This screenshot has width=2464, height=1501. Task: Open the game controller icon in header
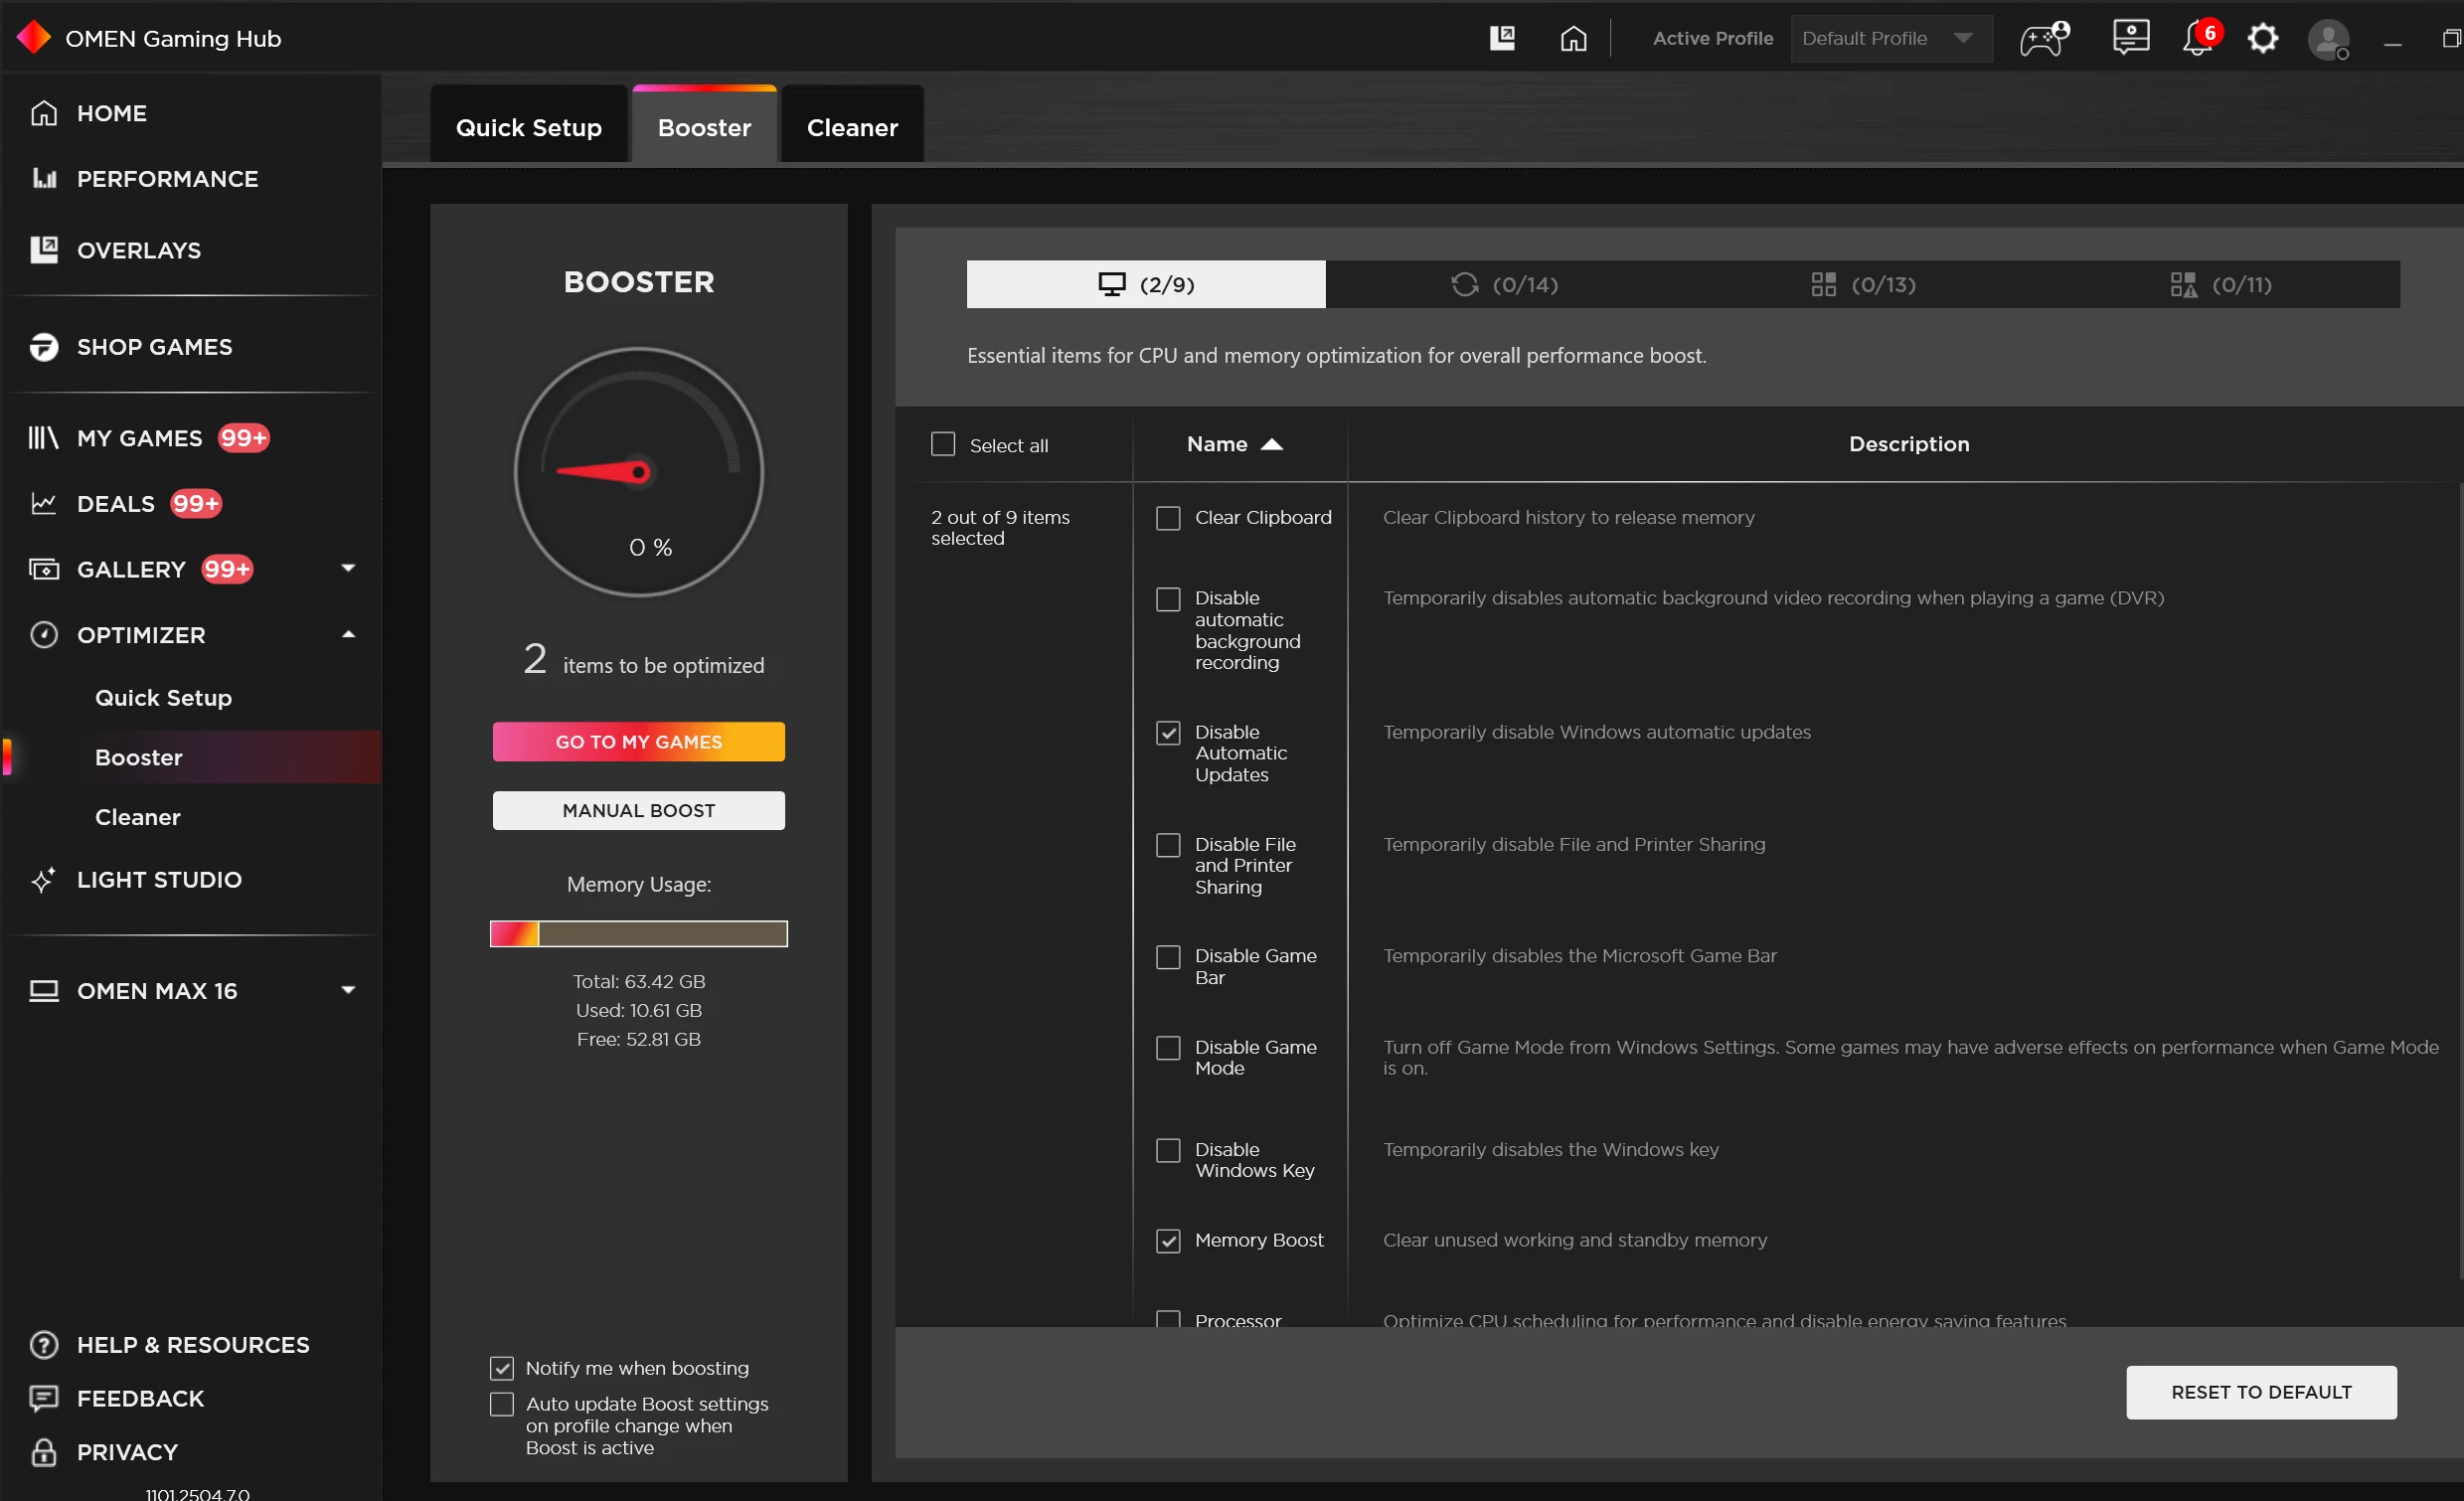pyautogui.click(x=2042, y=38)
